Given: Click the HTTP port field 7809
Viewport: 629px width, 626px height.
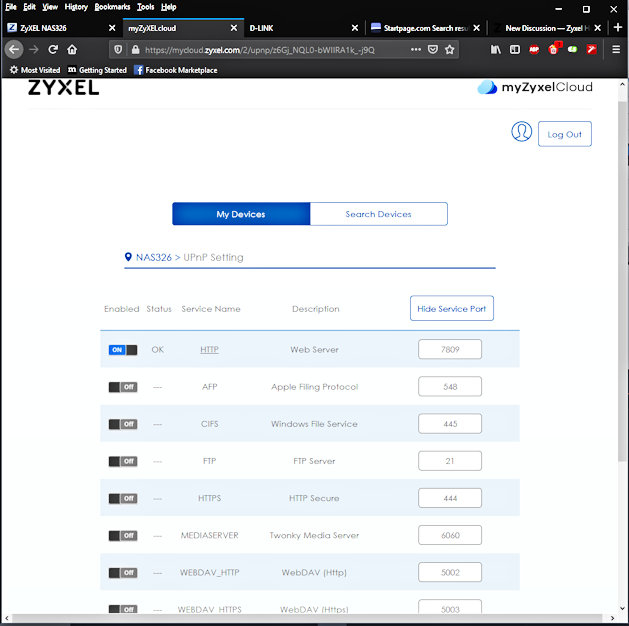Looking at the screenshot, I should tap(450, 349).
